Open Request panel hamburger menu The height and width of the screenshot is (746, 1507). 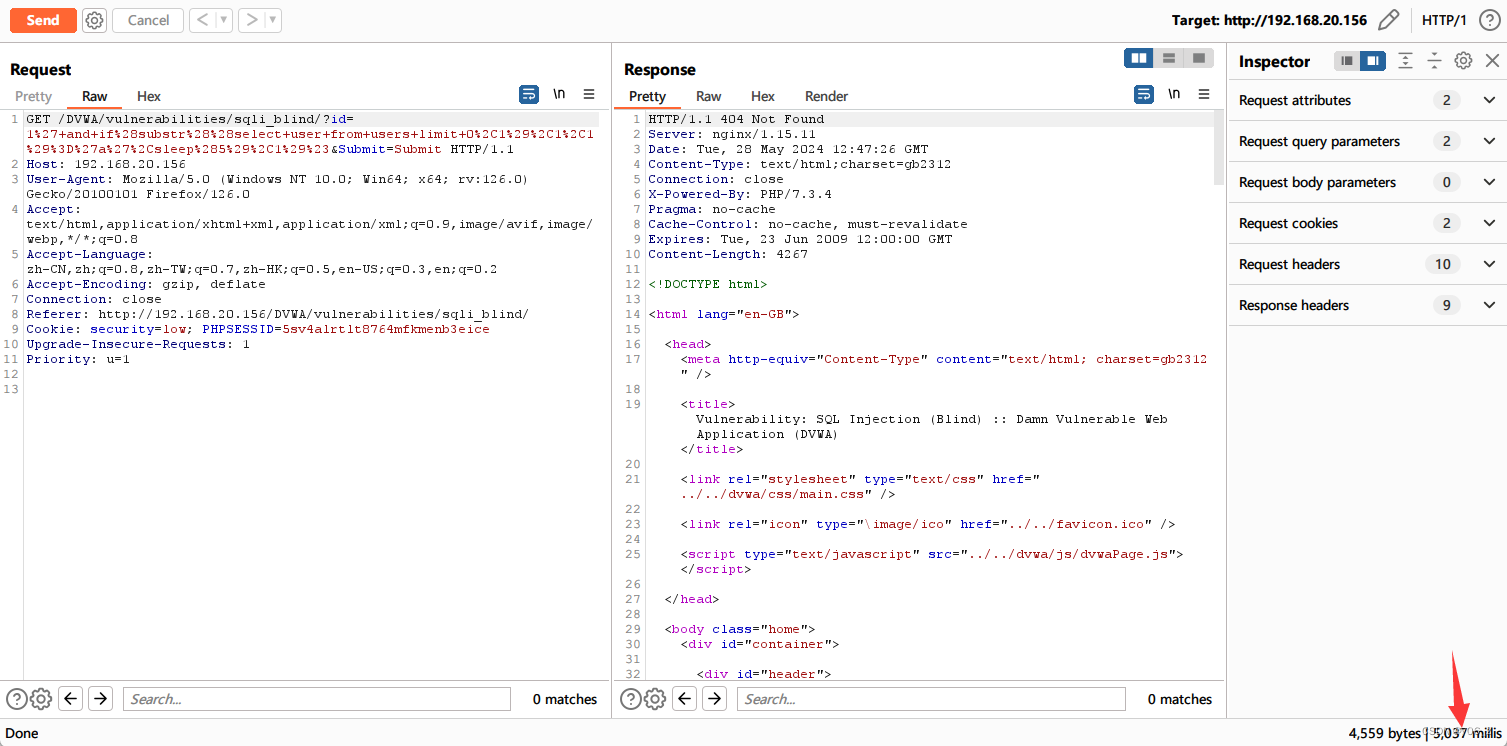[x=589, y=94]
